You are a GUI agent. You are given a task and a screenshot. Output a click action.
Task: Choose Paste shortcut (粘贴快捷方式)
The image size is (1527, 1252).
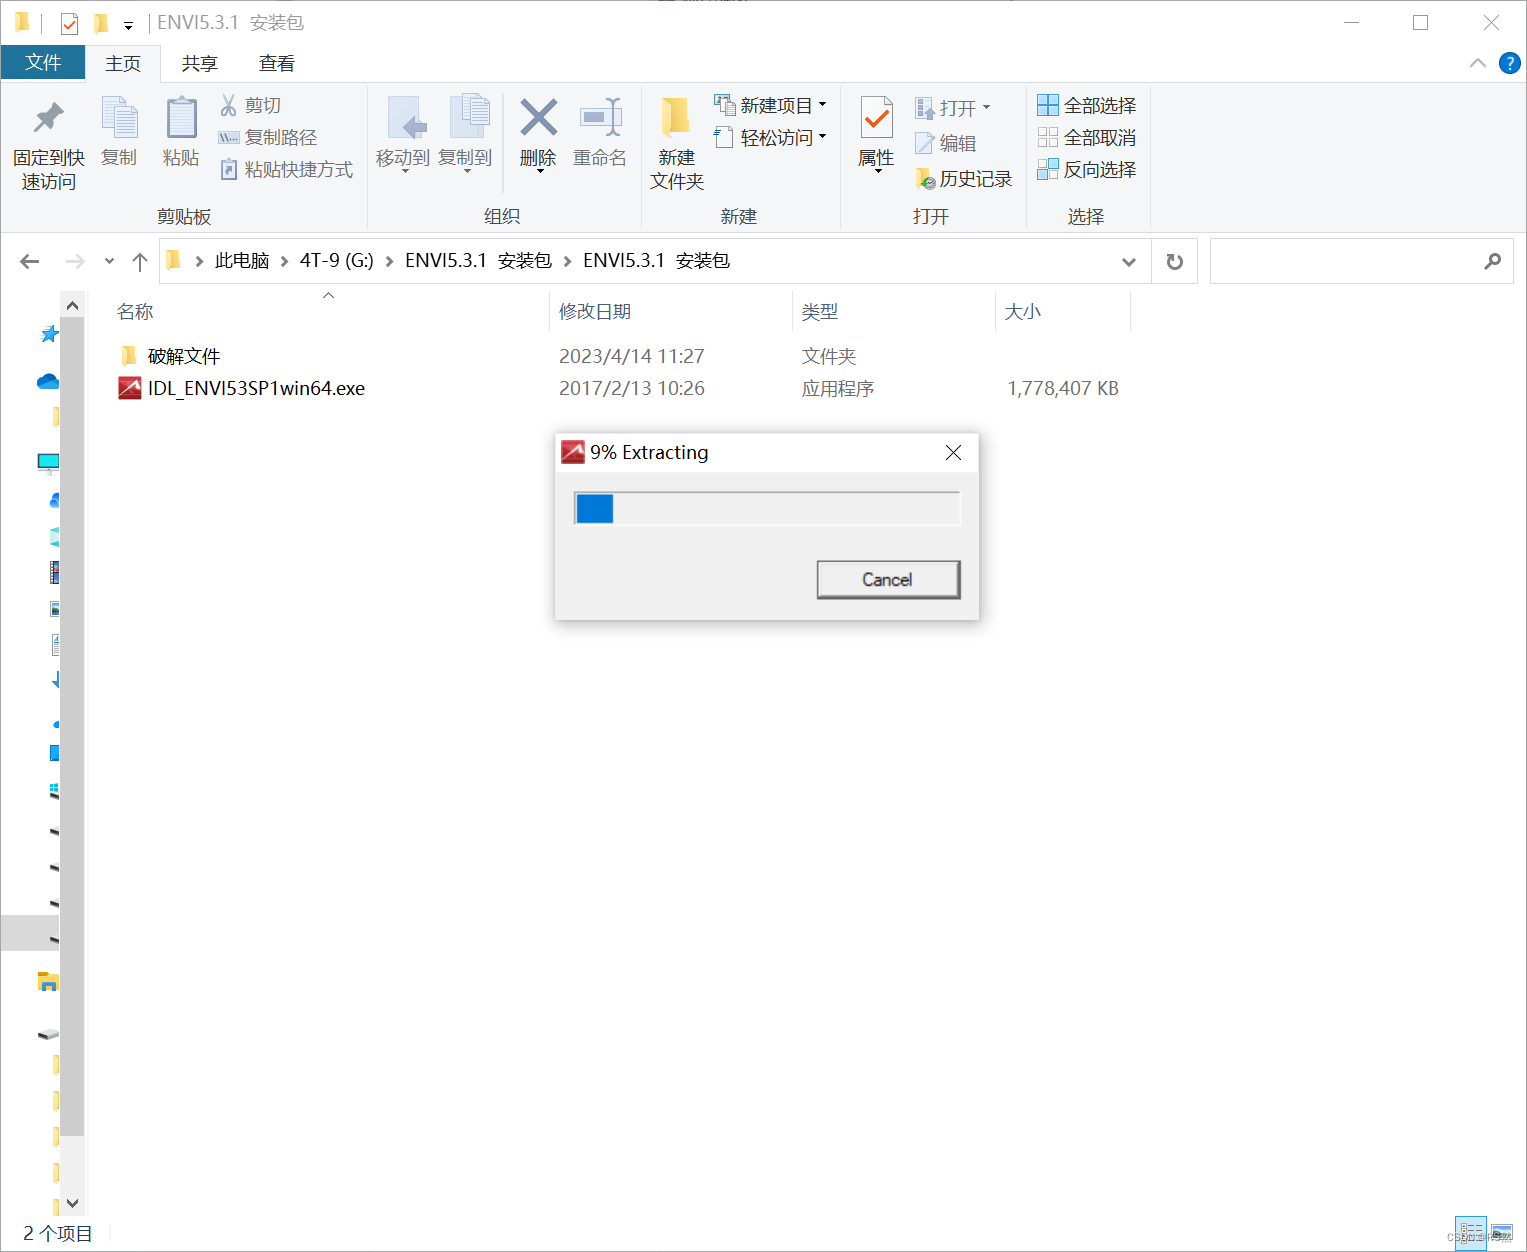pyautogui.click(x=287, y=169)
